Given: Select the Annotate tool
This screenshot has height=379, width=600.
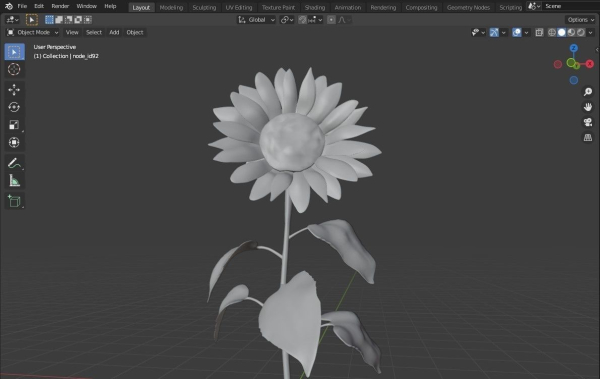Looking at the screenshot, I should click(14, 163).
